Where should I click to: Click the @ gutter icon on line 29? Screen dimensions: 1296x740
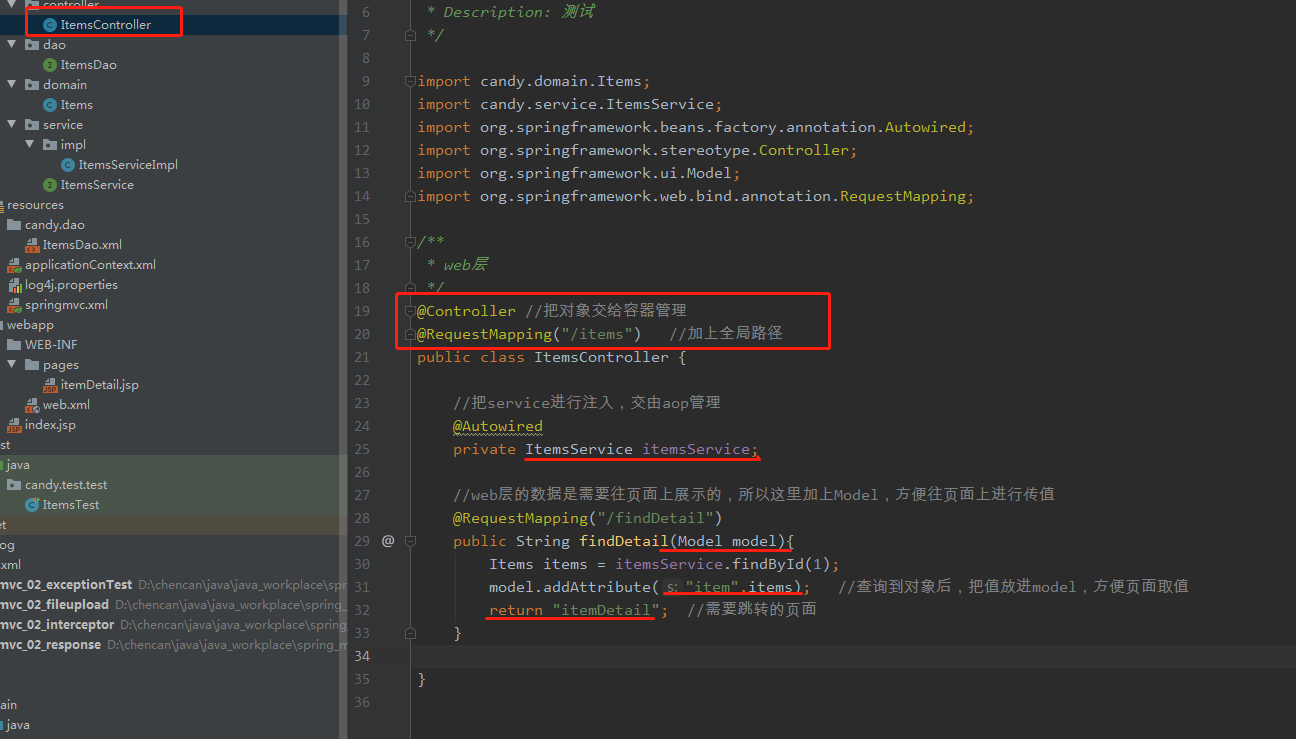tap(388, 541)
